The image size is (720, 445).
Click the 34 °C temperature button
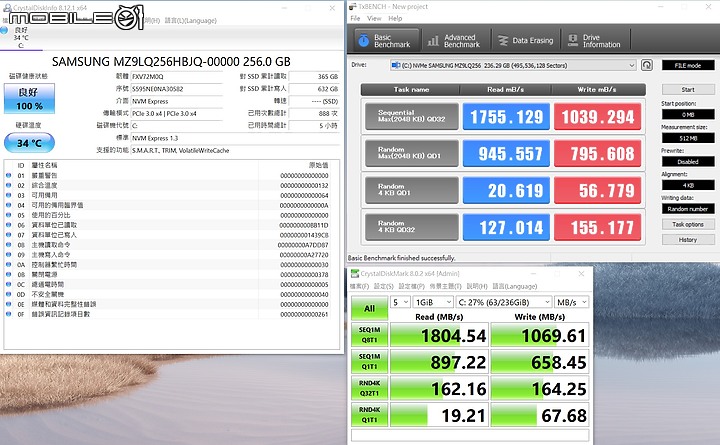click(29, 143)
